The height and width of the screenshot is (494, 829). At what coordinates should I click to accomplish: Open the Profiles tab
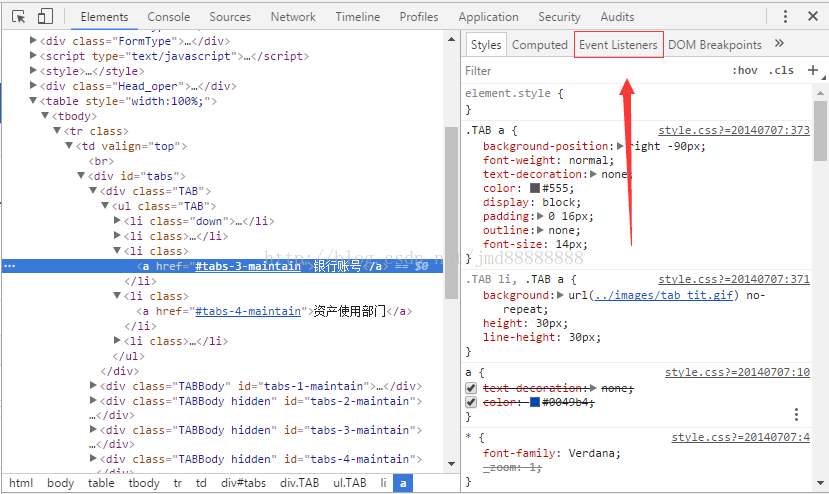[419, 17]
